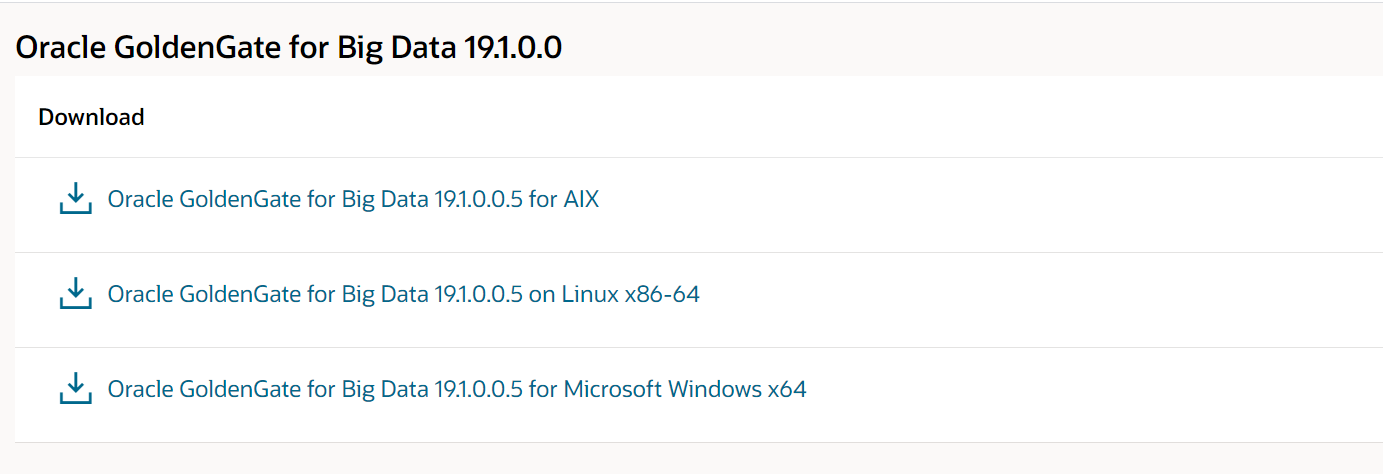Open Oracle GoldenGate Big Data 19.1.0.0.5 for AIX link
The image size is (1383, 474).
point(353,199)
